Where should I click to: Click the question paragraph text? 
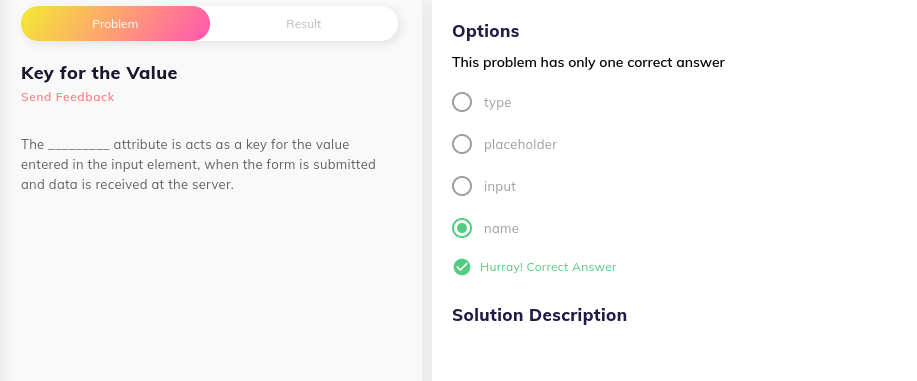coord(198,164)
